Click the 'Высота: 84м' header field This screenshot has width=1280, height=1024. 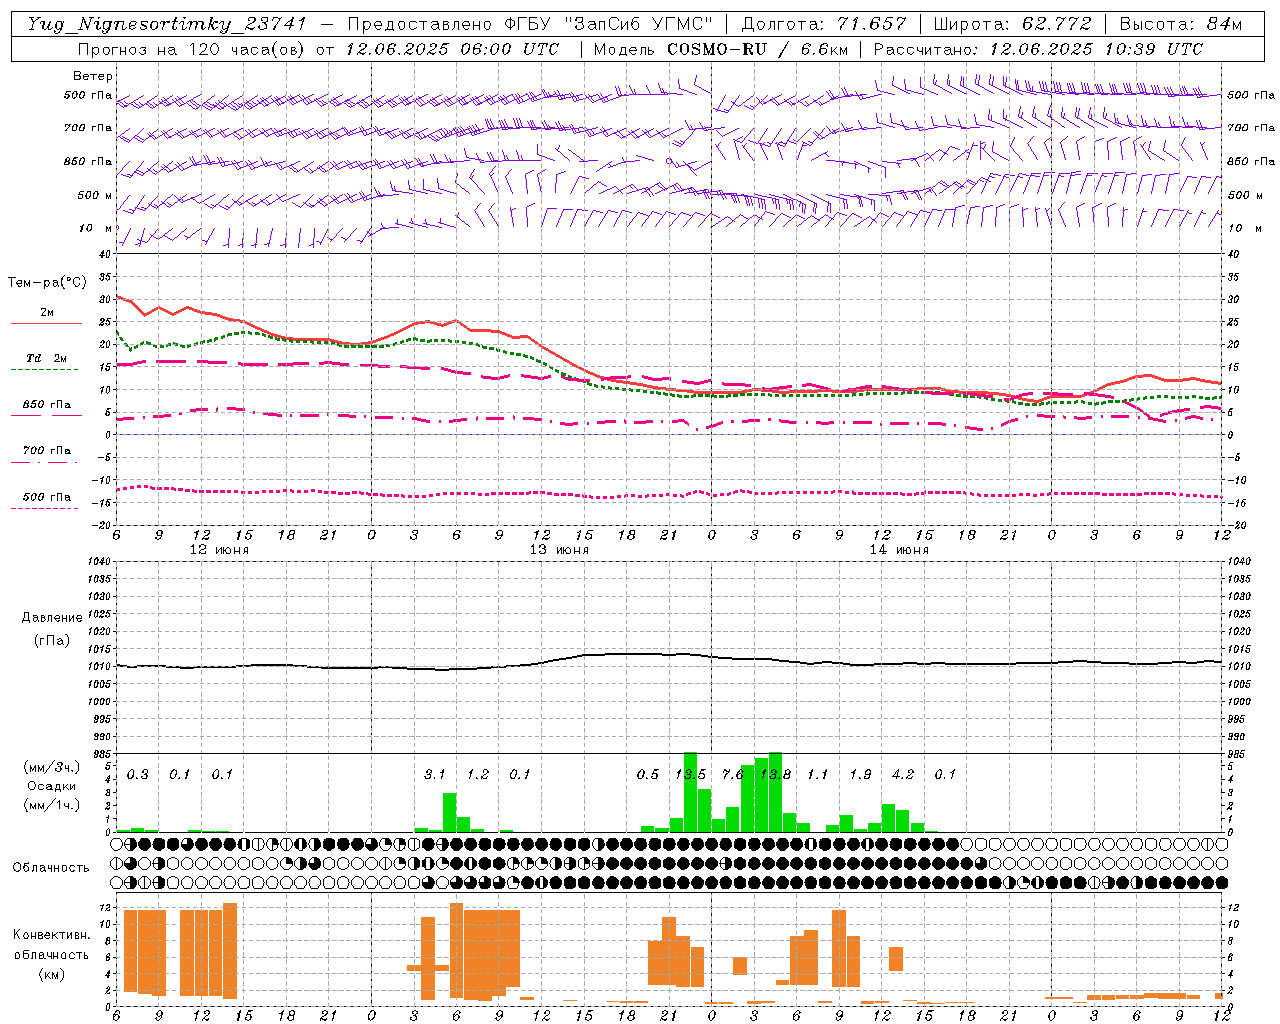click(1181, 24)
